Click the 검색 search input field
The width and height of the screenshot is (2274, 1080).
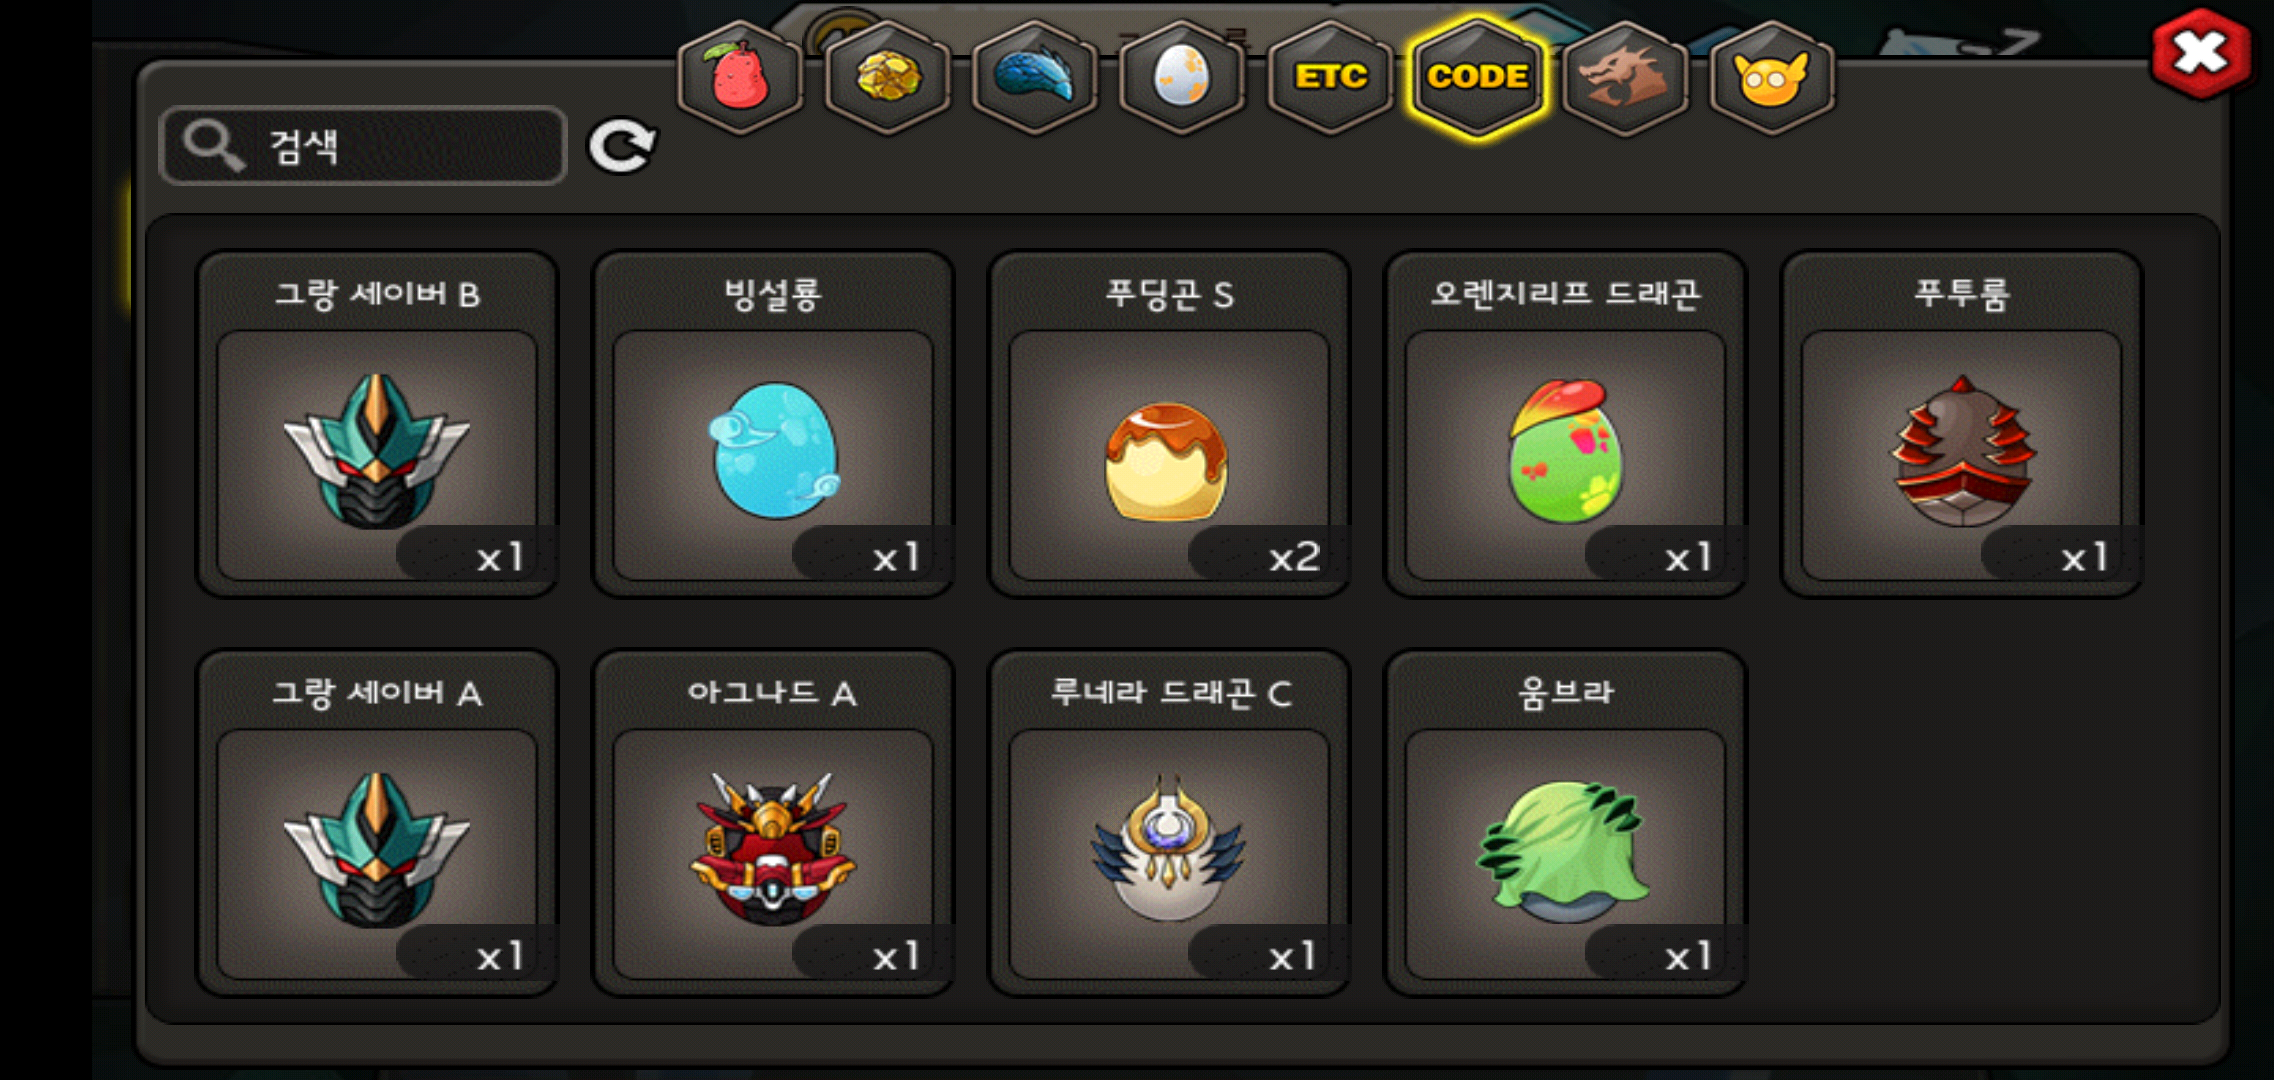(x=363, y=146)
